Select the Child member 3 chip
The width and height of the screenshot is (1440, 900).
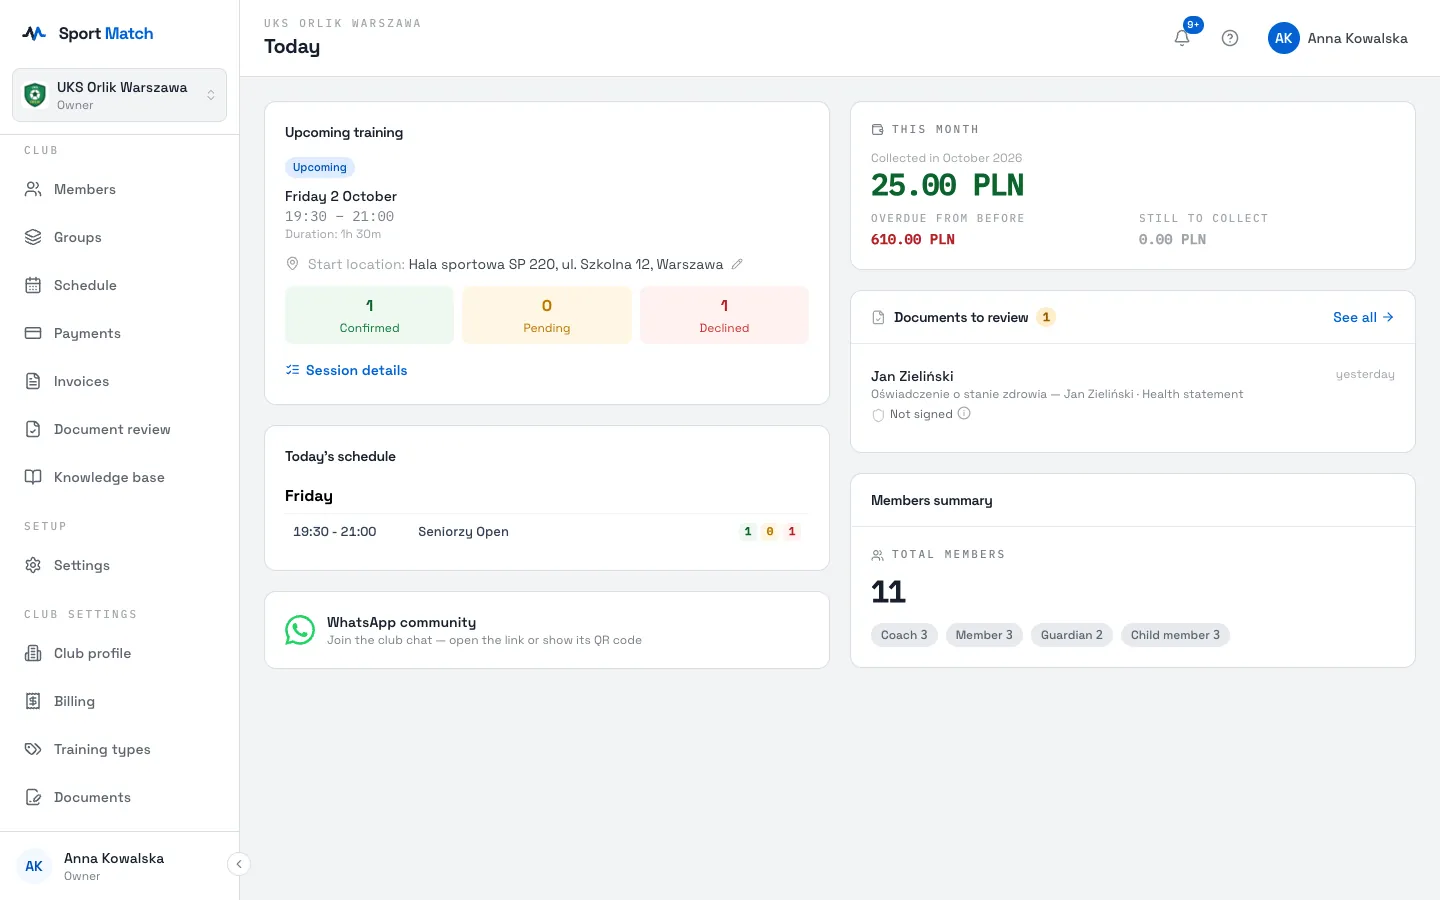pyautogui.click(x=1175, y=635)
